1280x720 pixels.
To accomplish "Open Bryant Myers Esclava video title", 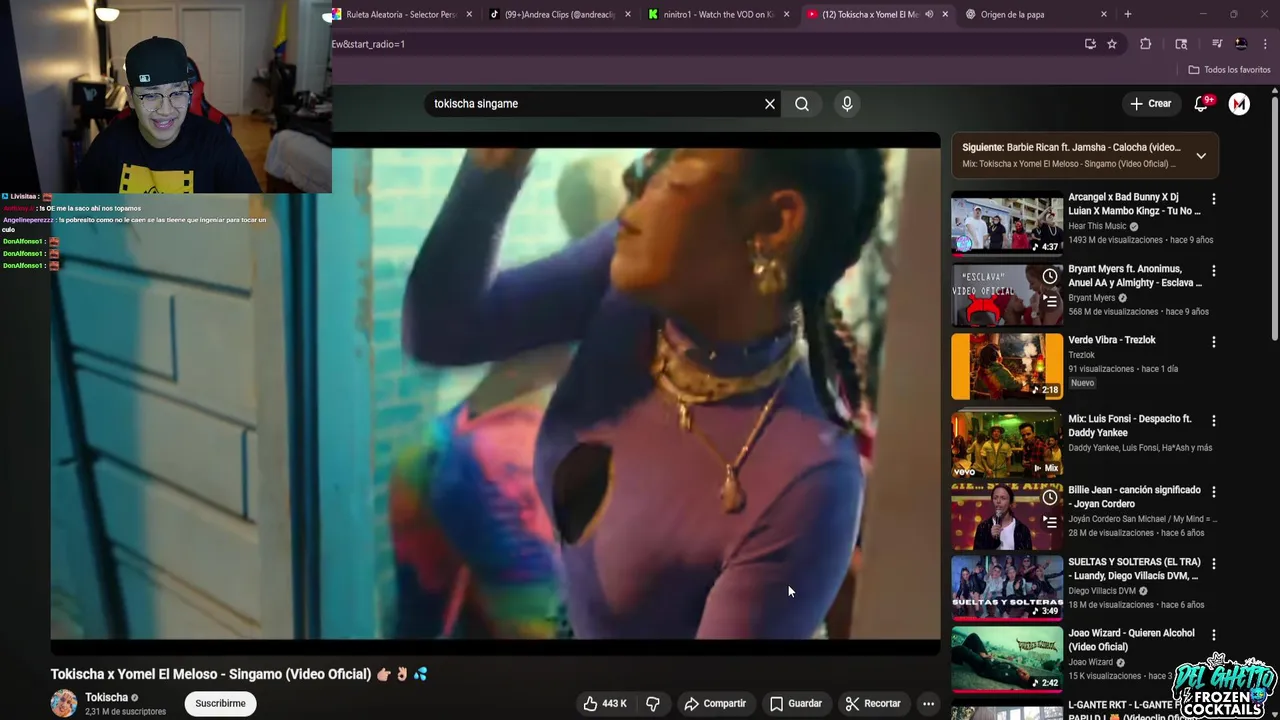I will 1134,276.
